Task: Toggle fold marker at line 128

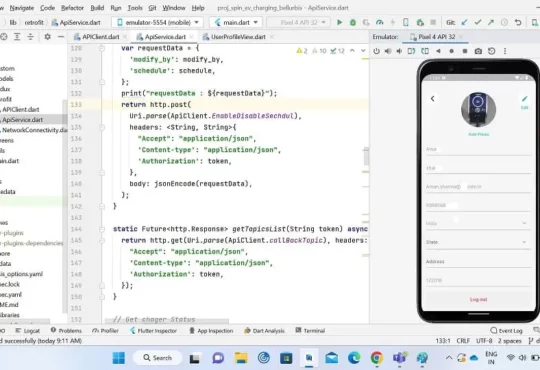Action: point(102,48)
